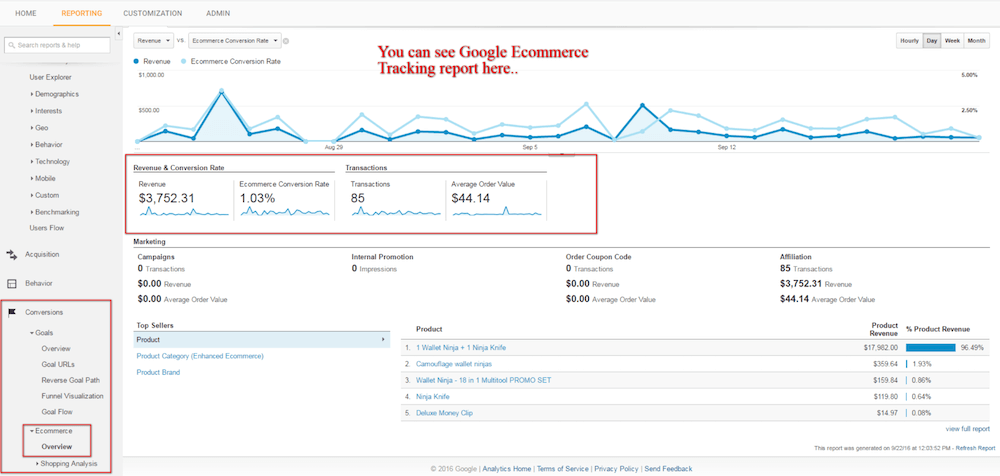The width and height of the screenshot is (1000, 476).
Task: Click the 96.49% product revenue bar
Action: coord(930,348)
